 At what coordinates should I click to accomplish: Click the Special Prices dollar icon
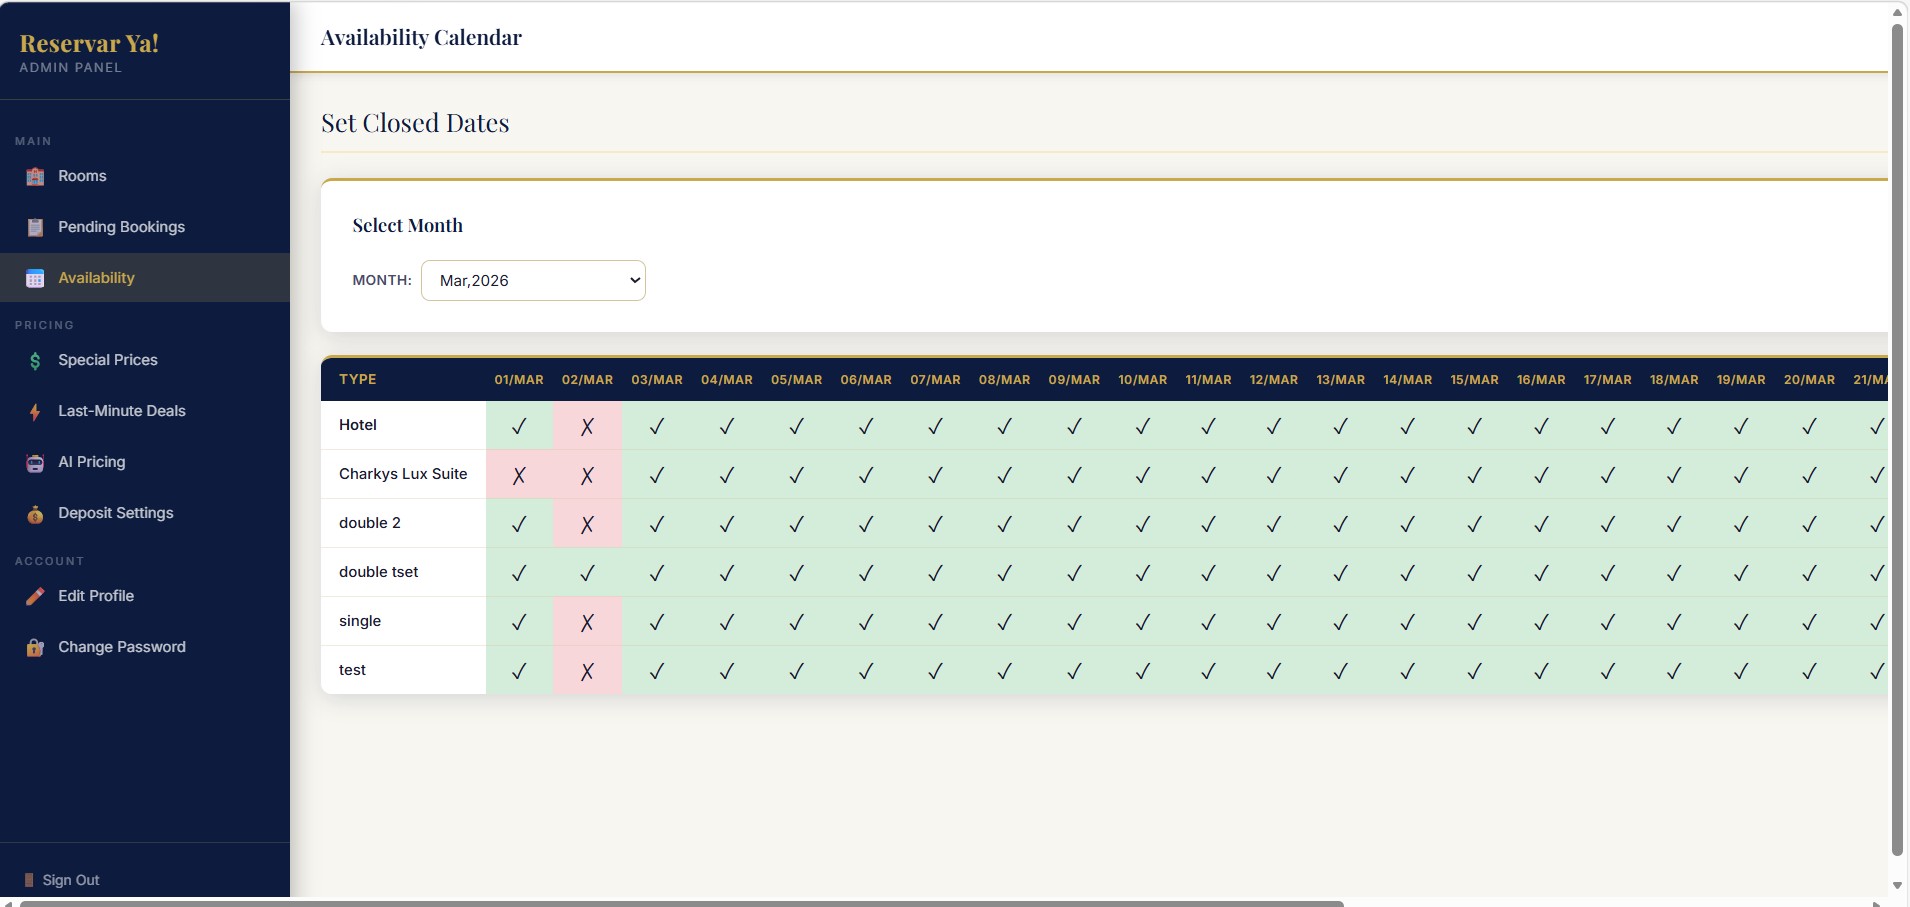click(x=35, y=361)
